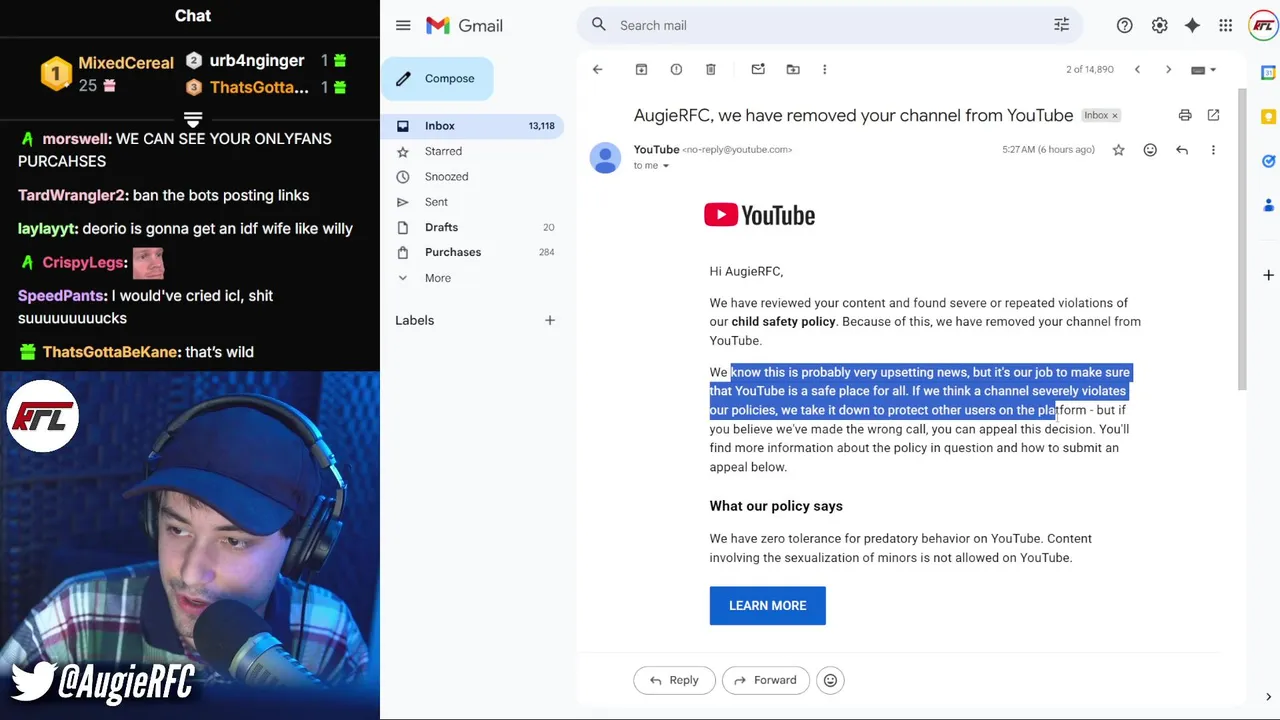
Task: Archive this email
Action: [x=642, y=69]
